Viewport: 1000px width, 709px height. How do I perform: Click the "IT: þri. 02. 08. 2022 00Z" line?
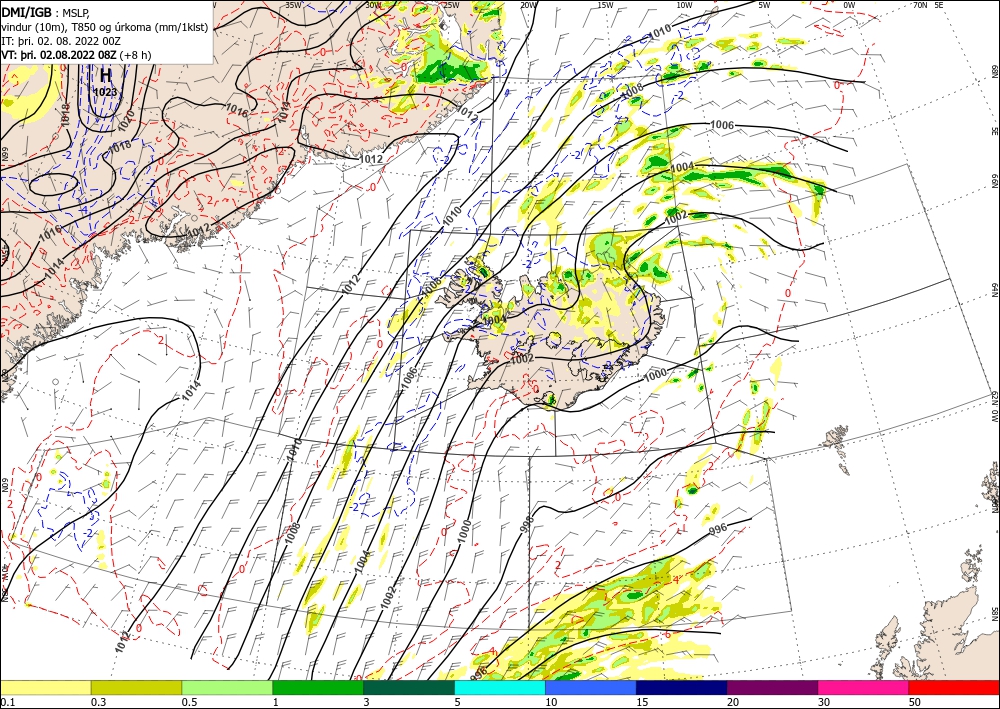(x=61, y=41)
